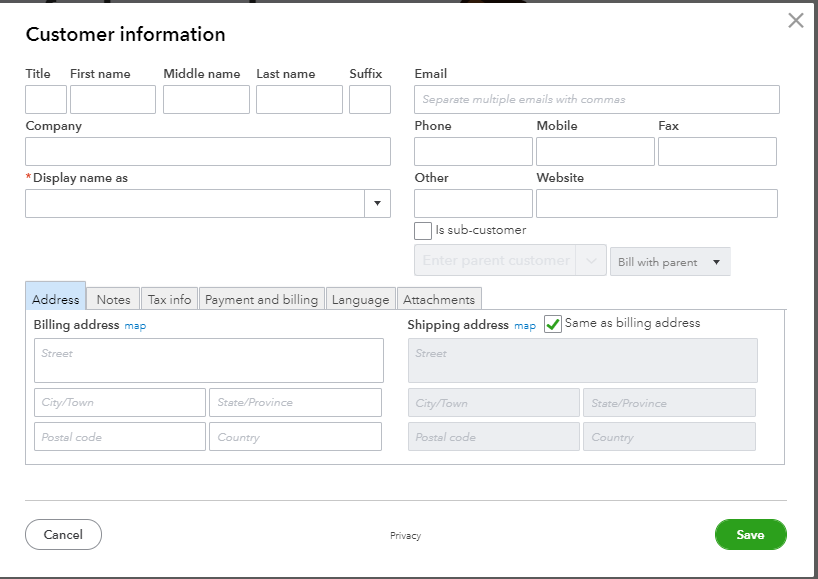Viewport: 818px width, 579px height.
Task: Click the Save button
Action: [750, 535]
